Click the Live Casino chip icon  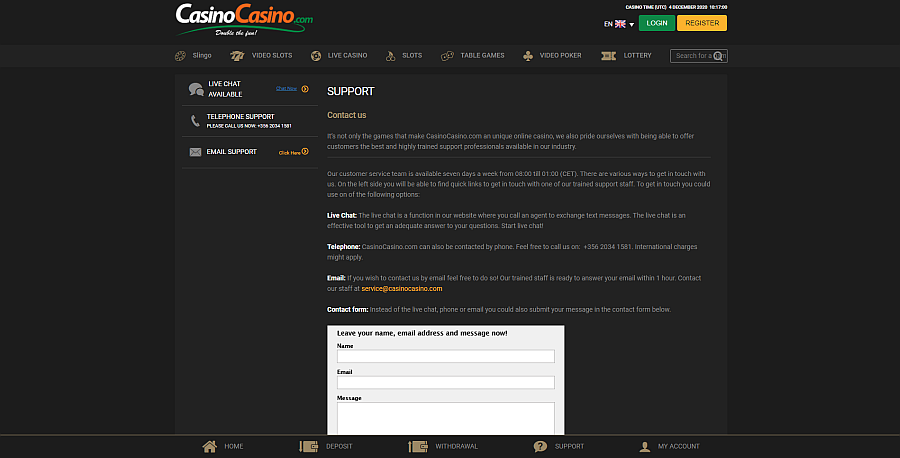(316, 56)
